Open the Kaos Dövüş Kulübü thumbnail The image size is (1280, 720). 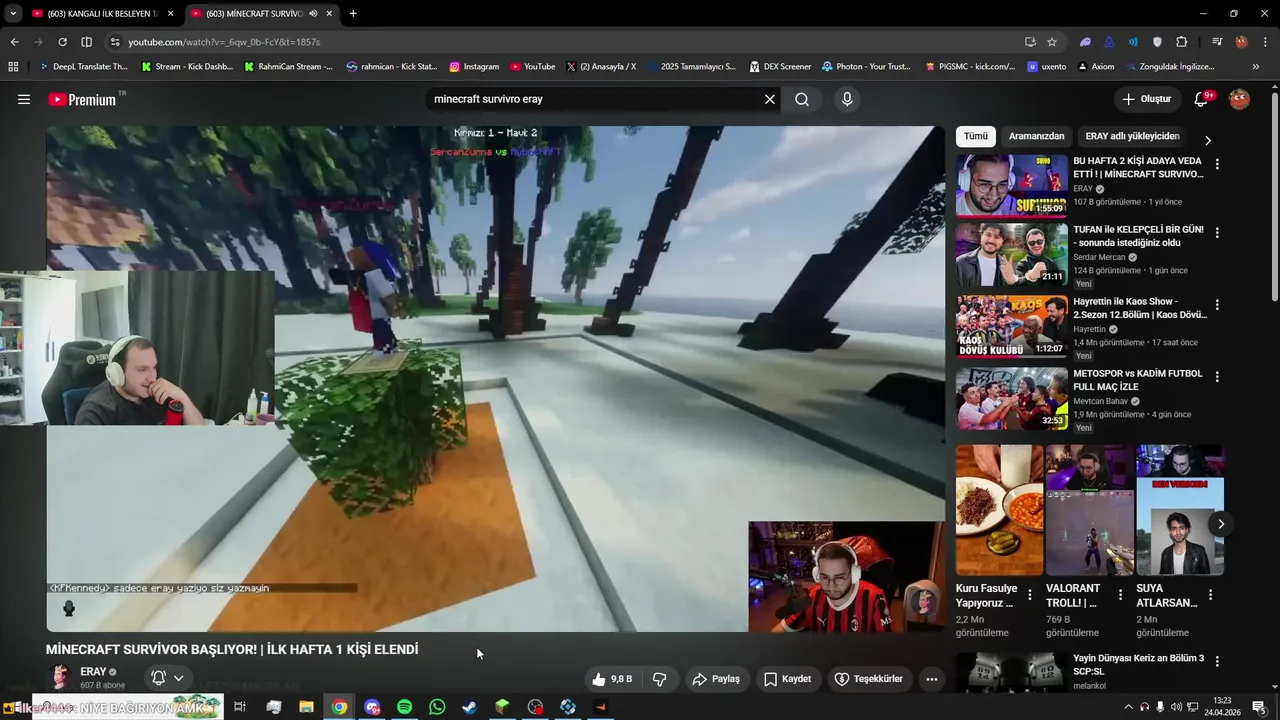pyautogui.click(x=1011, y=326)
